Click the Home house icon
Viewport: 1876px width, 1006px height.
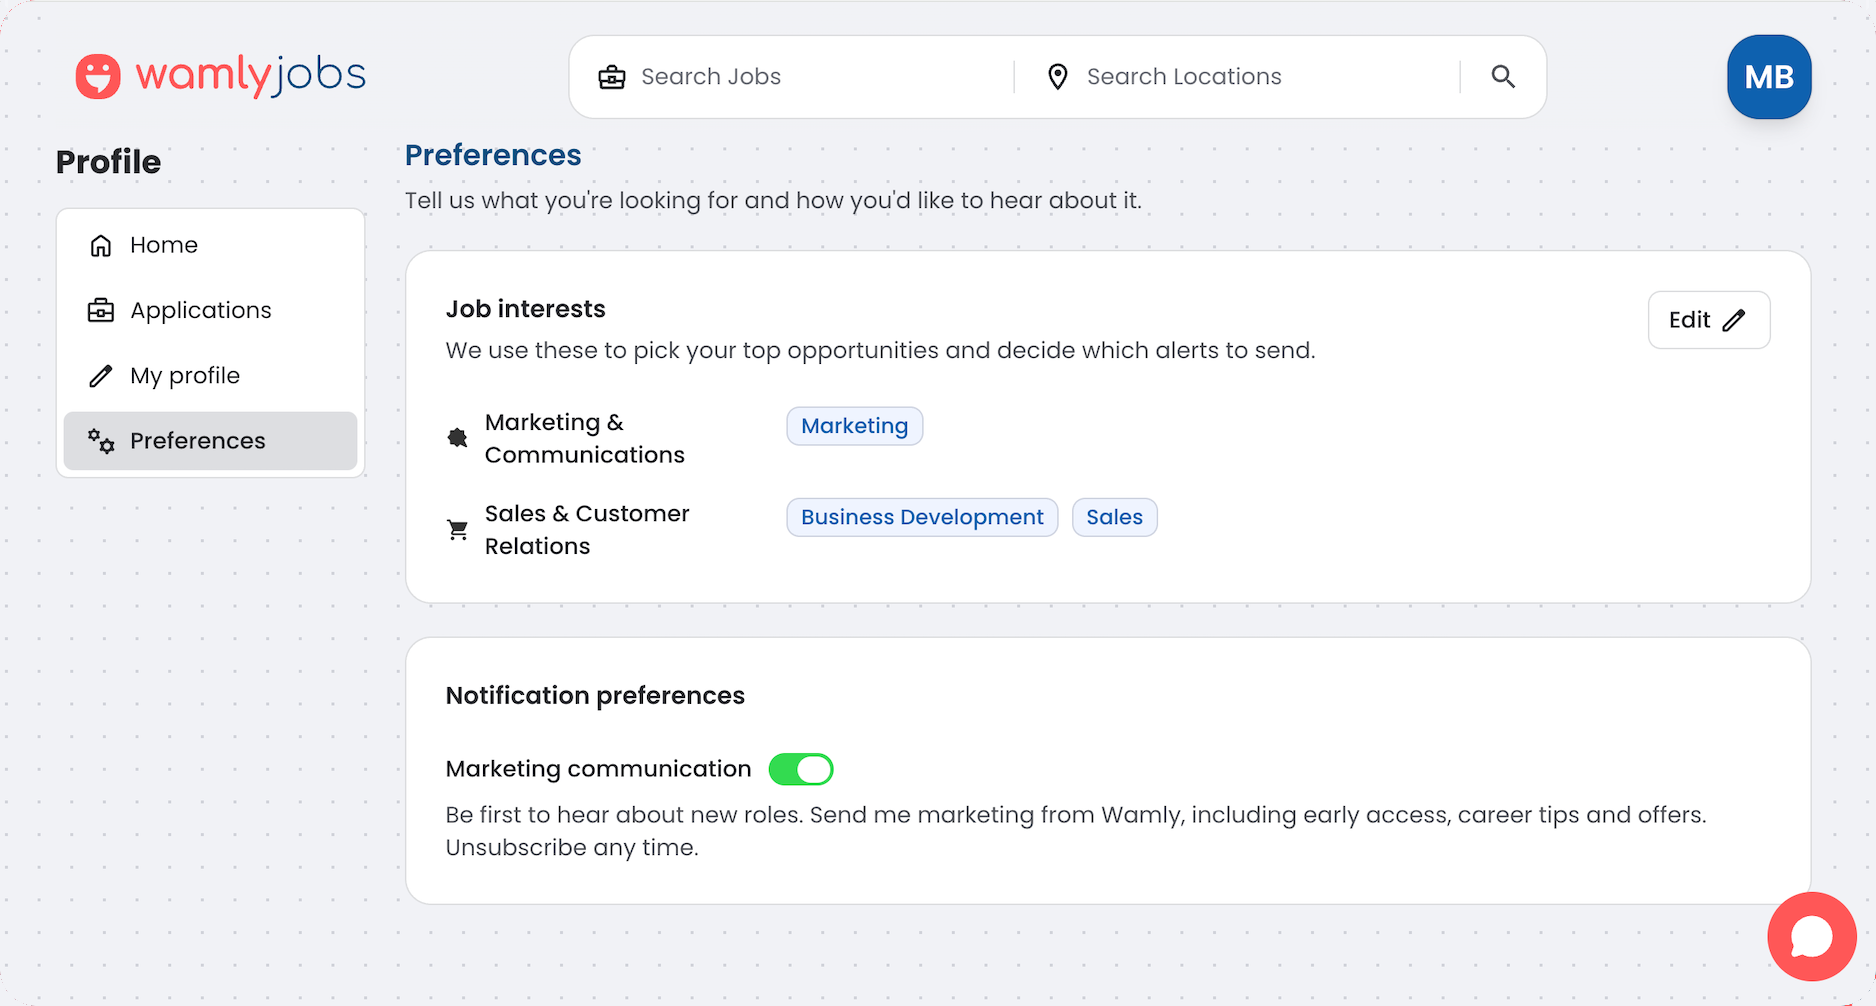pyautogui.click(x=101, y=245)
